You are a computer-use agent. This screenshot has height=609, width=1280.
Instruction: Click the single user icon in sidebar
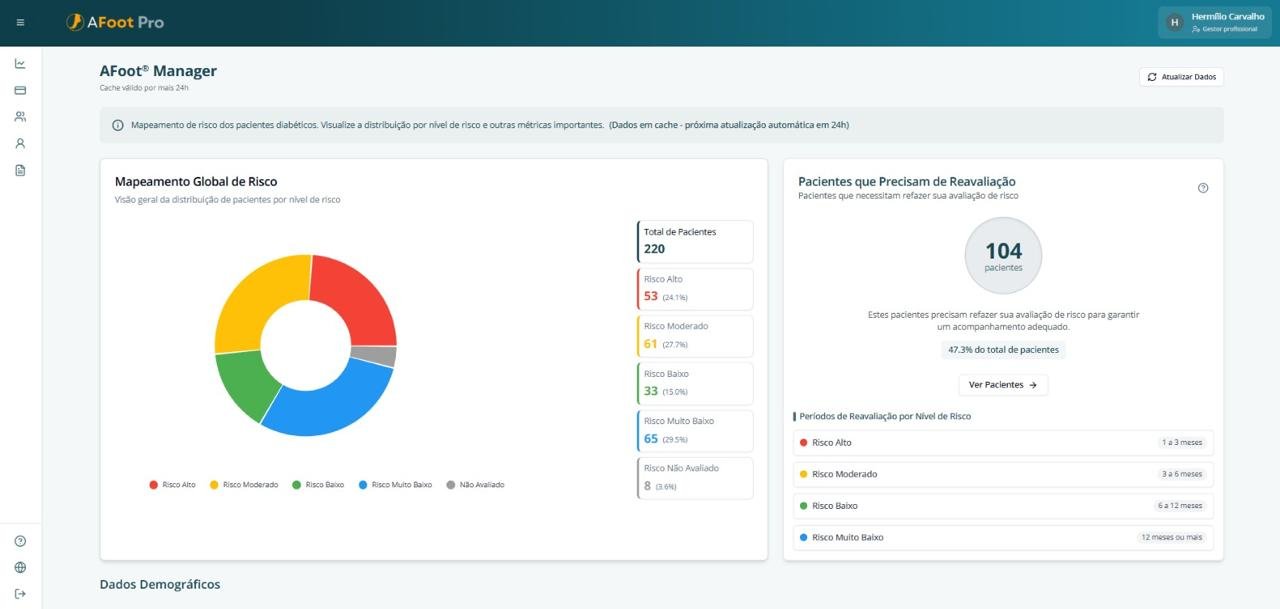click(20, 143)
